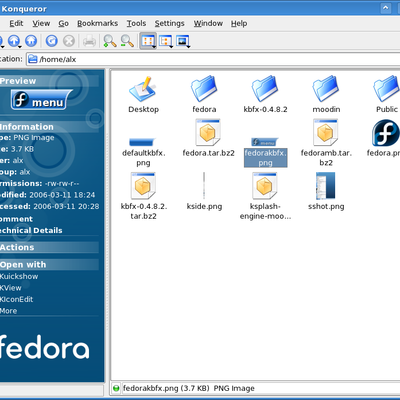Image resolution: width=400 pixels, height=400 pixels.
Task: Click the Modified date 2006-03-11 18:24
Action: tap(62, 195)
